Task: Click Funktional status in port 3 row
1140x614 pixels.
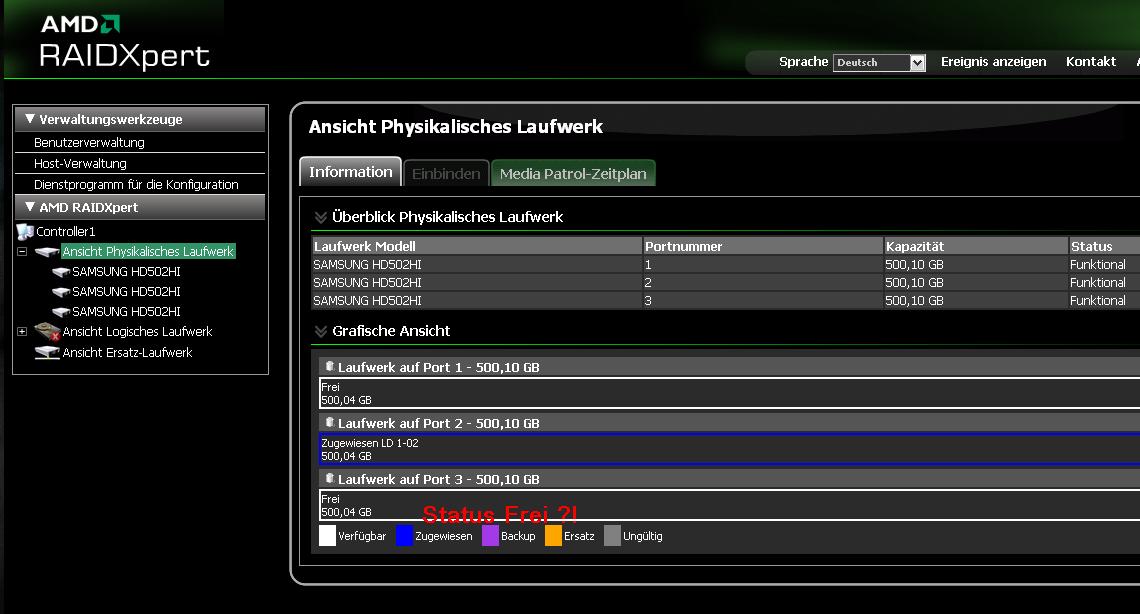Action: (x=1098, y=301)
